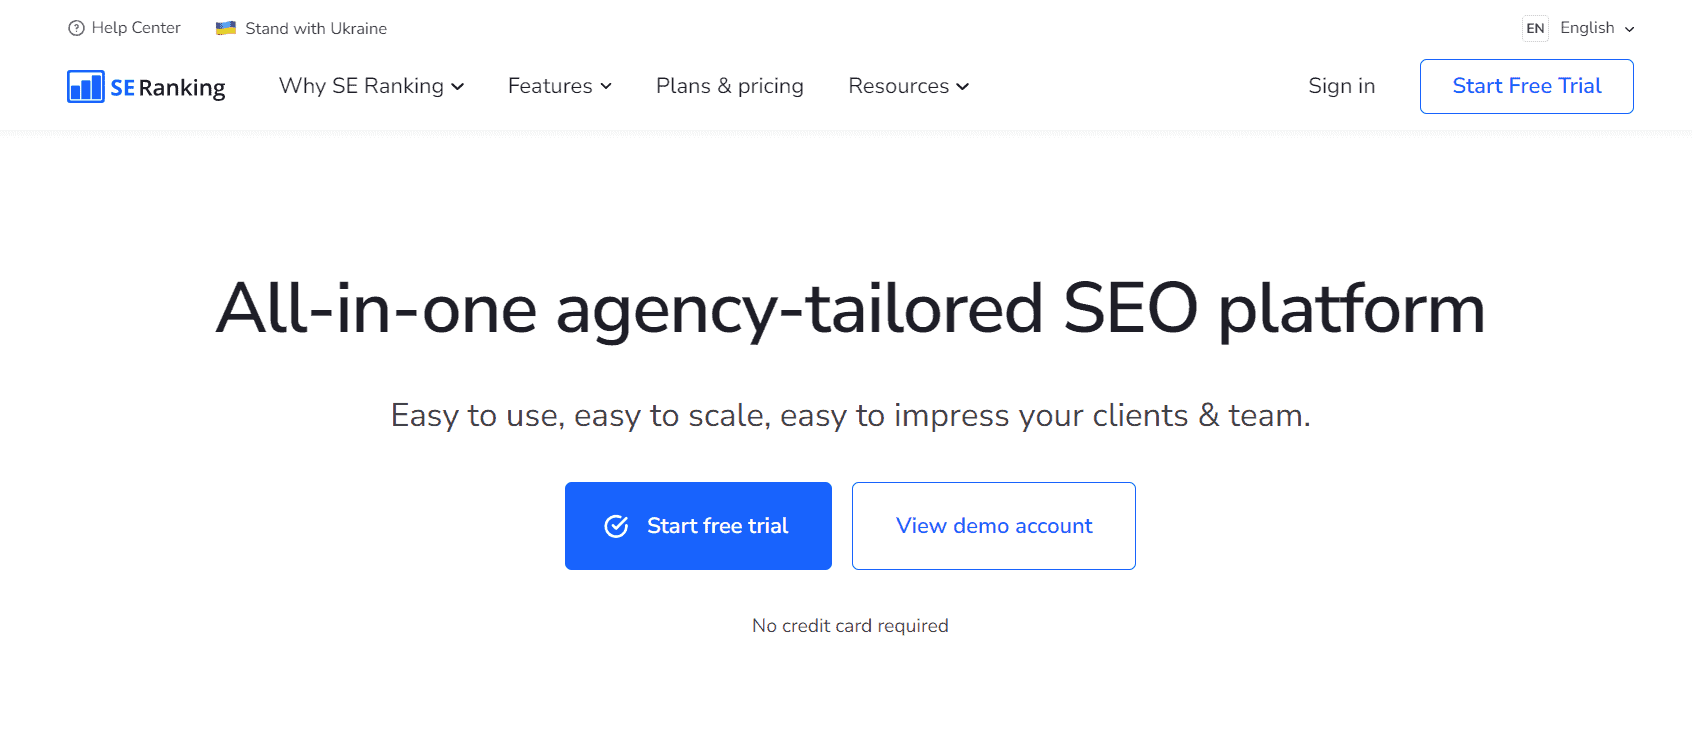Open the Features menu label
Image resolution: width=1692 pixels, height=749 pixels.
(x=550, y=86)
